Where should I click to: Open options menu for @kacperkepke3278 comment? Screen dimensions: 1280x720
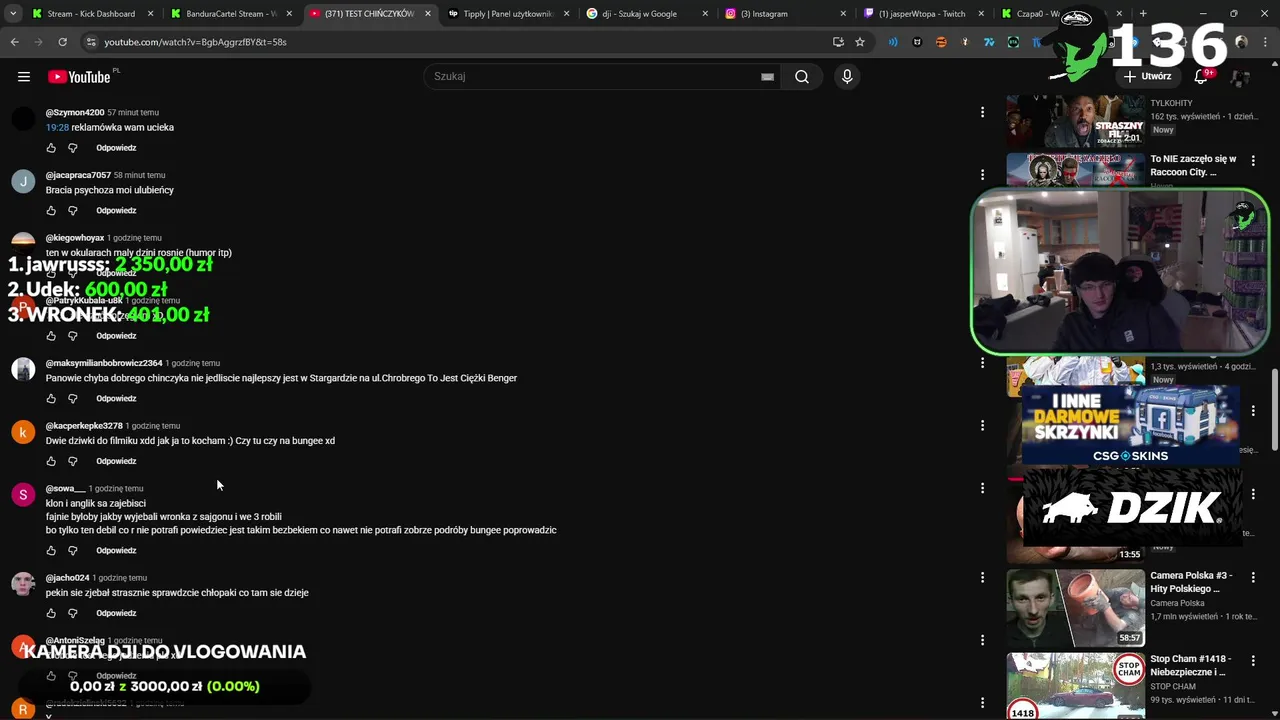coord(982,425)
